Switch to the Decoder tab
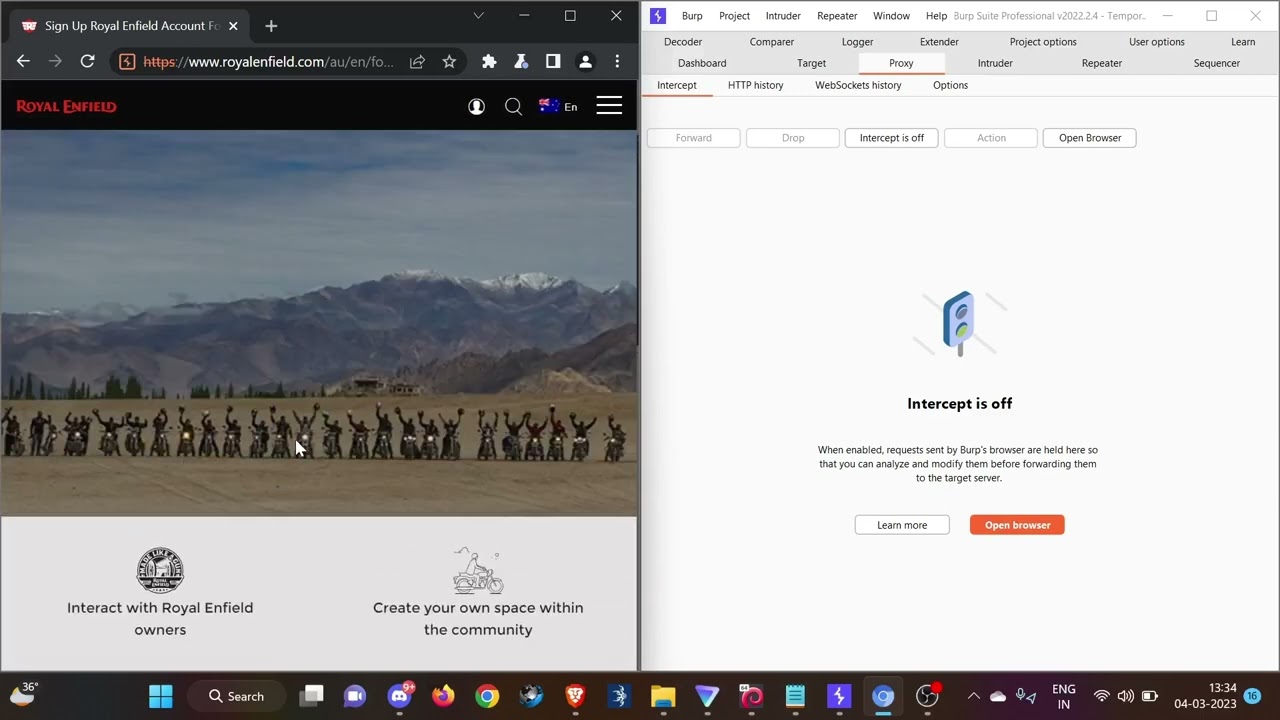The image size is (1280, 720). [x=683, y=42]
